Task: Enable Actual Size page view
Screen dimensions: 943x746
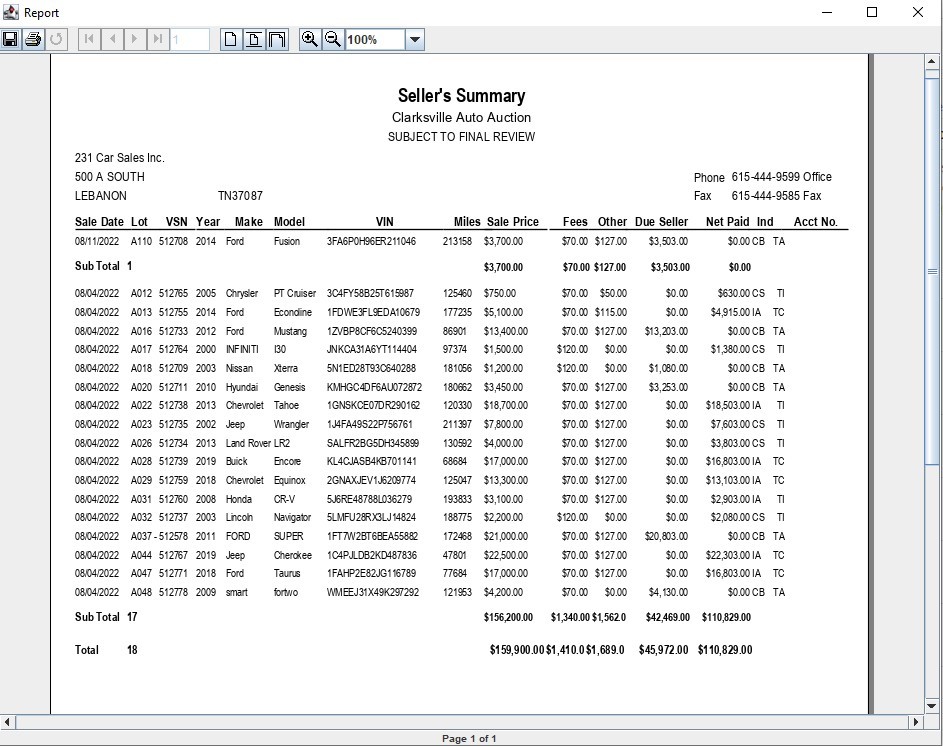Action: coord(231,39)
